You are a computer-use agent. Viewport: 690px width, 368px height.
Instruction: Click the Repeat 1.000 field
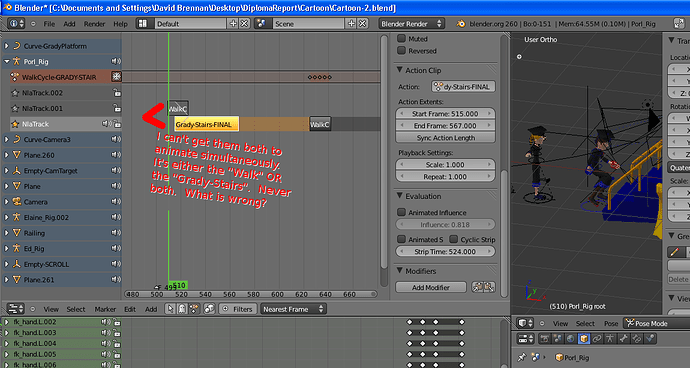coord(445,177)
